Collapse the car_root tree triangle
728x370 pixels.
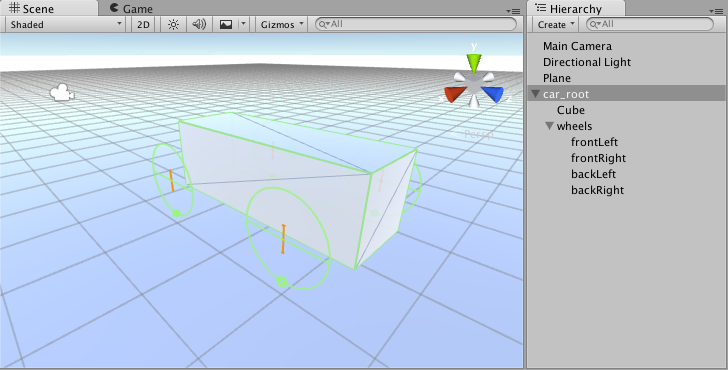tap(535, 94)
